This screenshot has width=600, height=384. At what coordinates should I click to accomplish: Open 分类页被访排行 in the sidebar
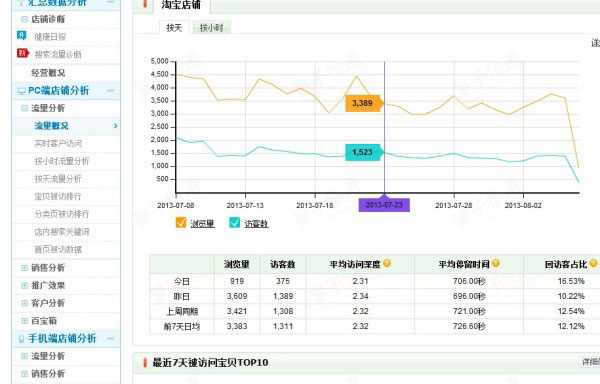[62, 214]
